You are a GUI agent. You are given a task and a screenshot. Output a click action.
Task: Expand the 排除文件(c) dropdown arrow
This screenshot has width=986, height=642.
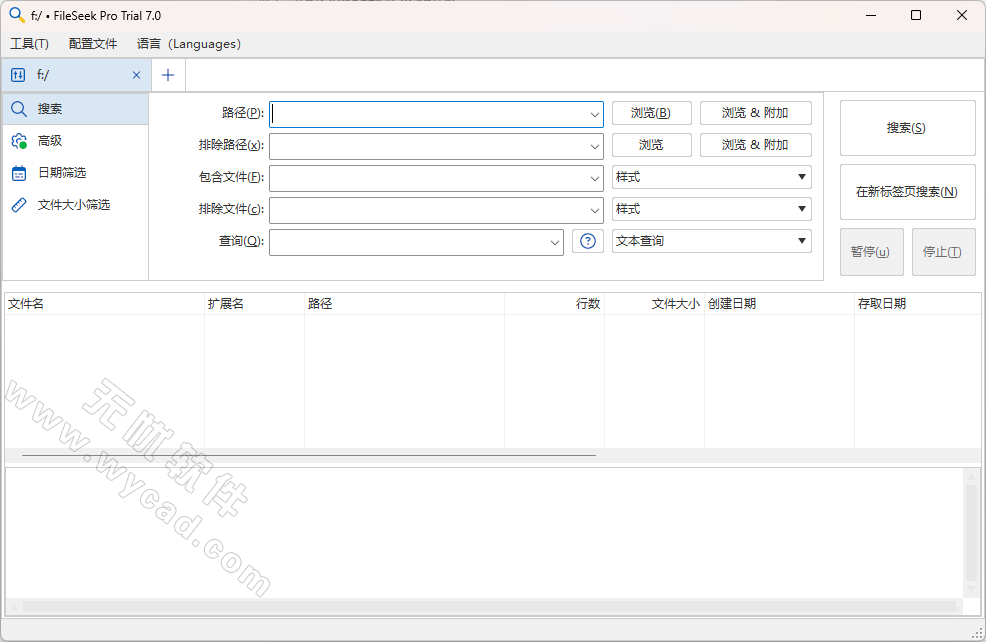[x=594, y=211]
